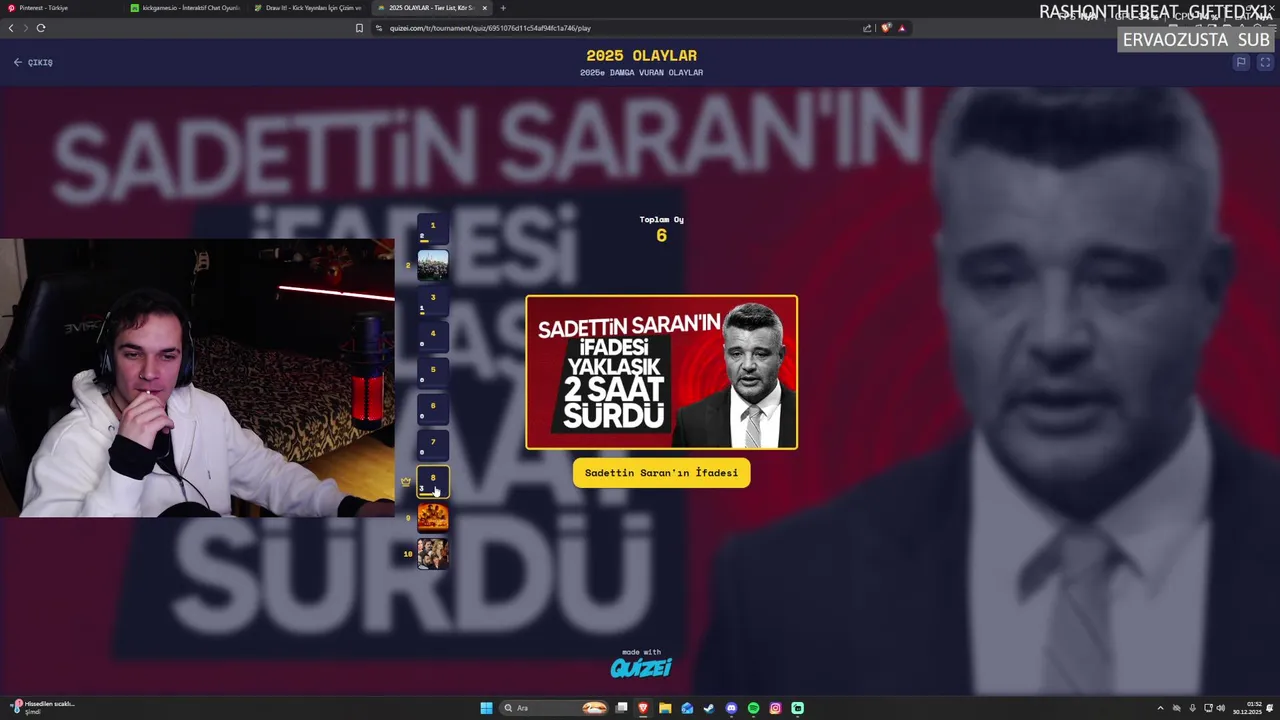The height and width of the screenshot is (720, 1280).
Task: Click the browser forward arrow
Action: [26, 28]
